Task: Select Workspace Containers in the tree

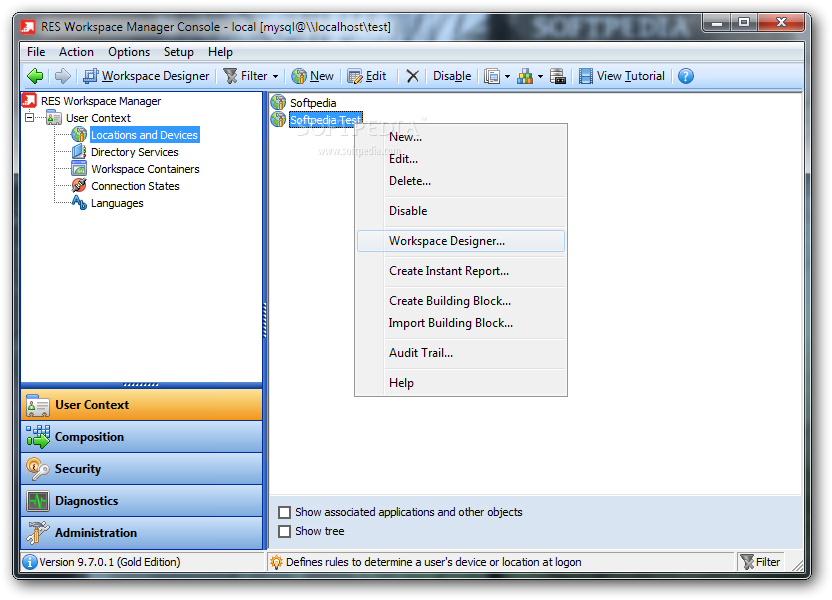Action: tap(145, 169)
